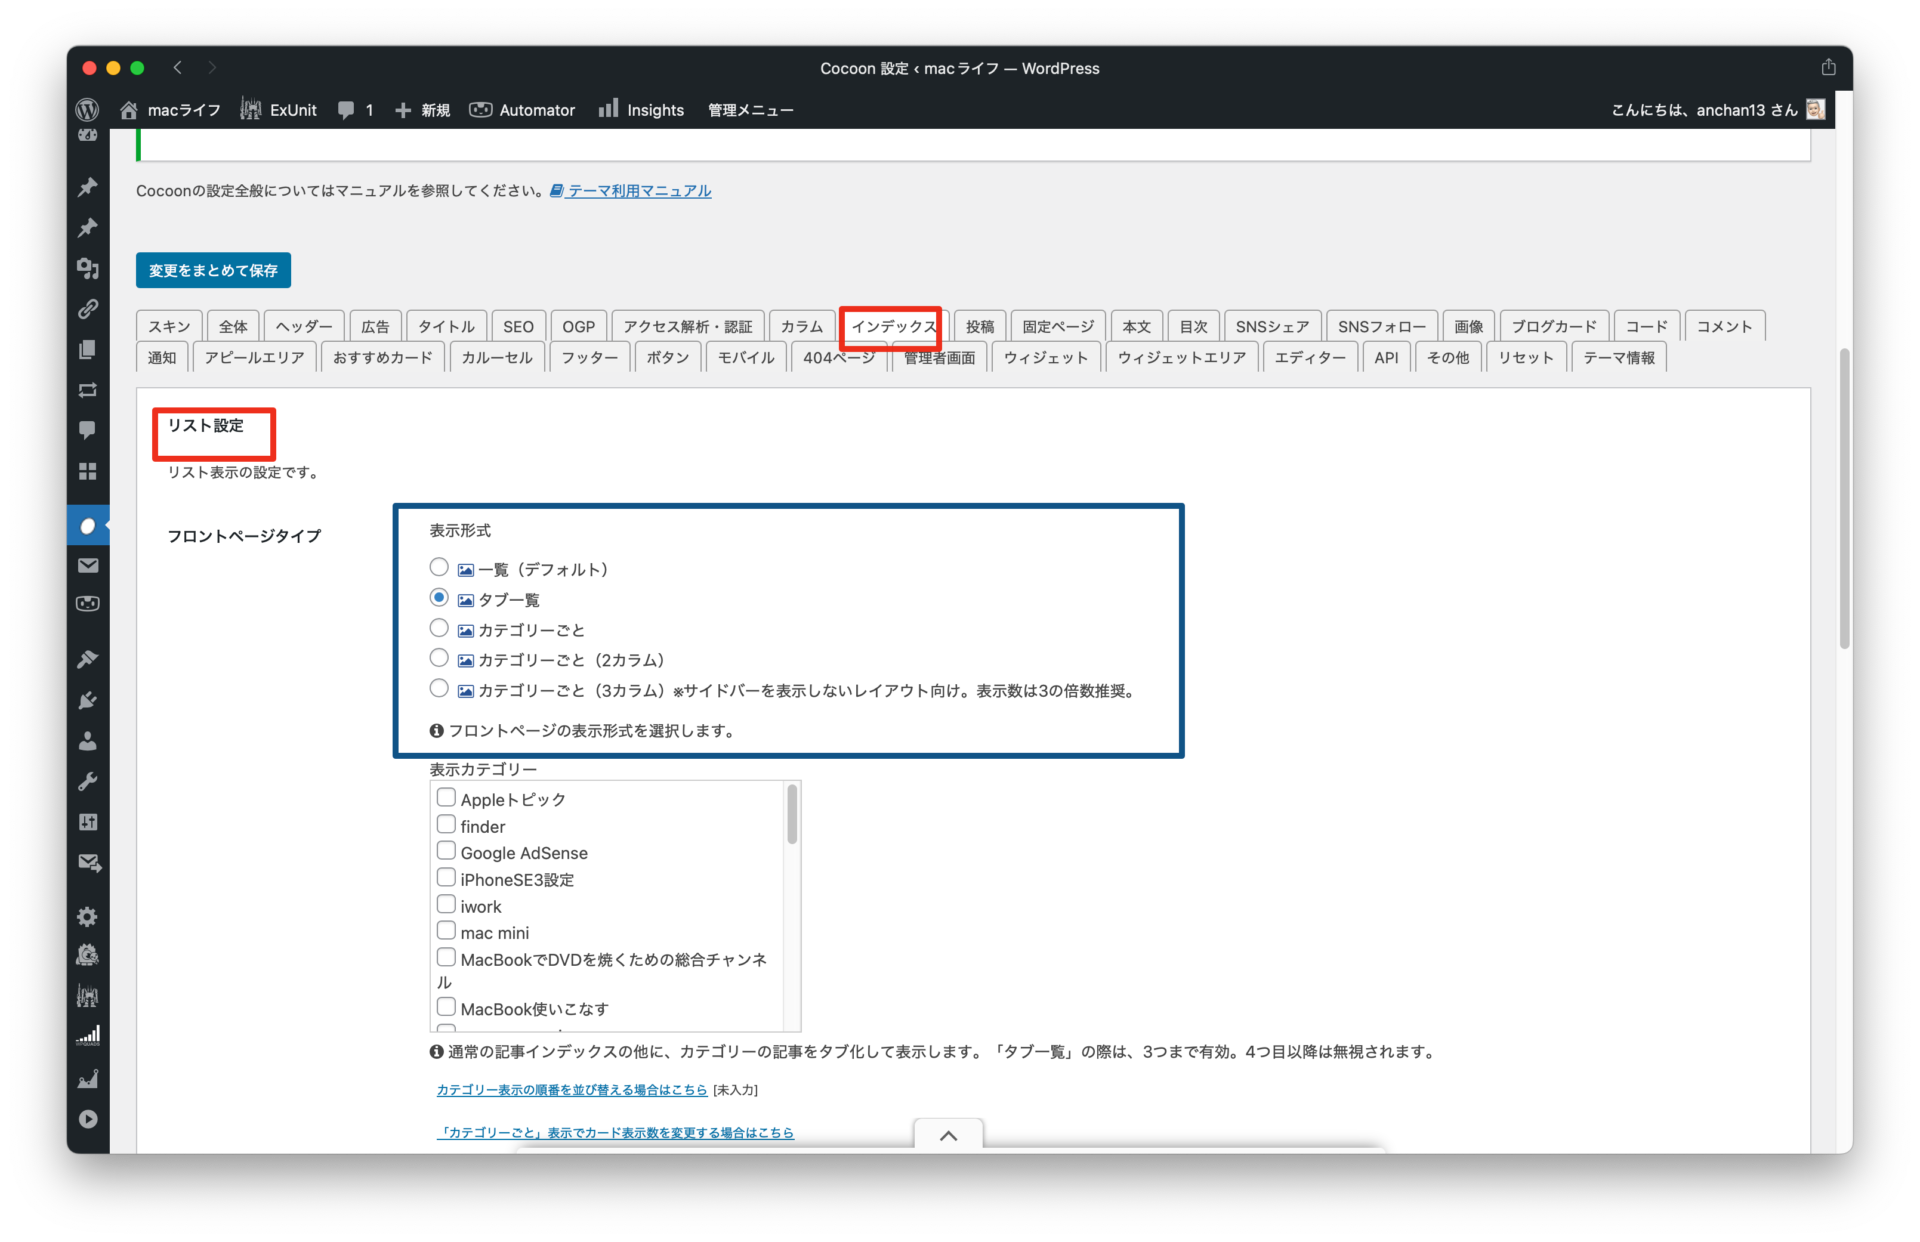Select カテゴリーごと(3カラム) radio option
Screen dimensions: 1920x1242
(438, 688)
